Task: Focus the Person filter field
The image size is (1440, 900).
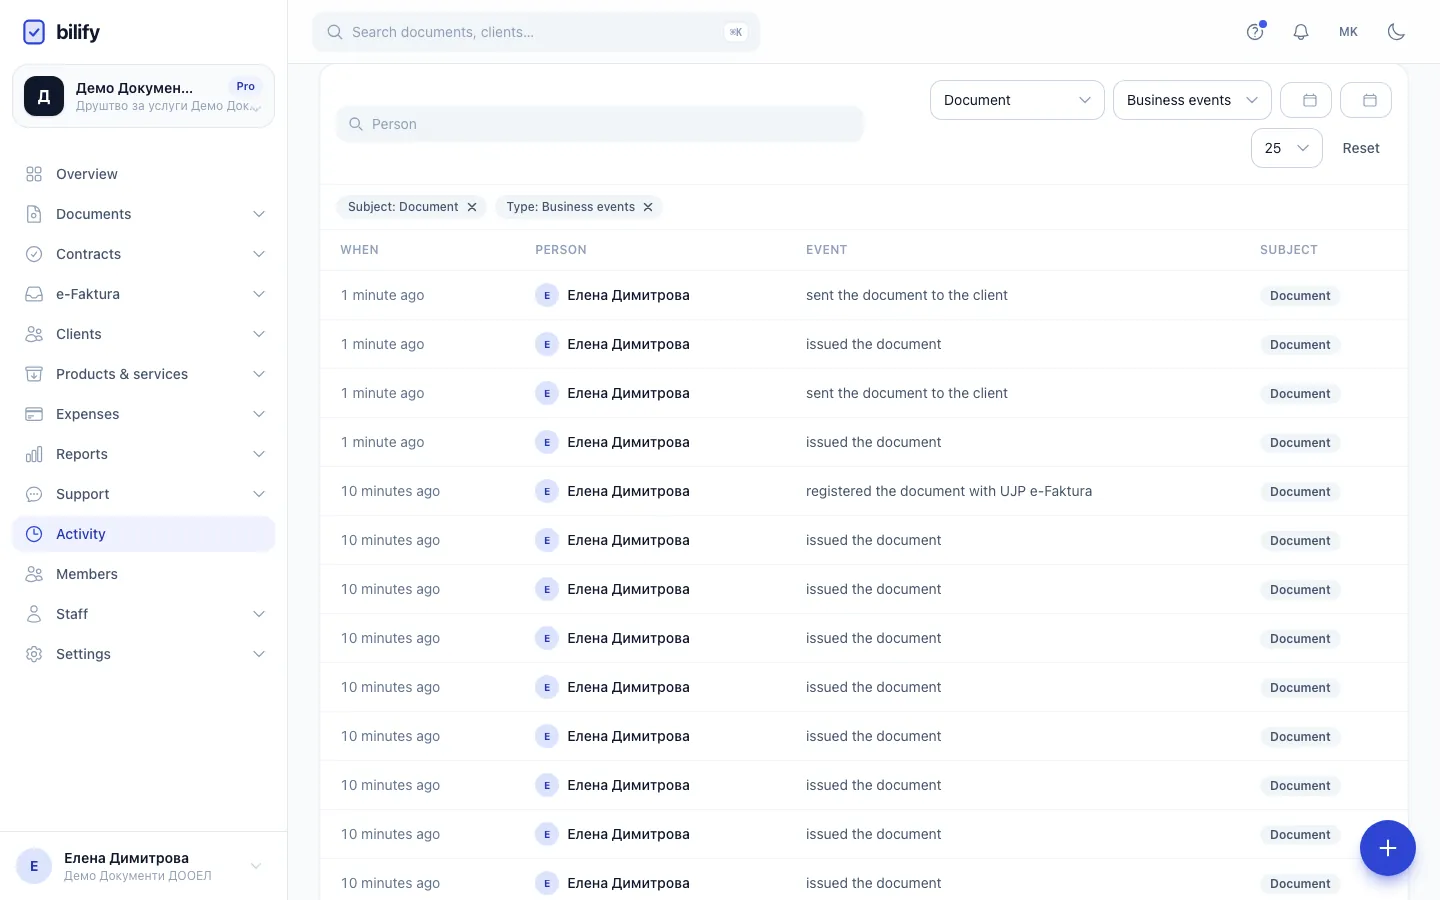Action: [x=600, y=124]
